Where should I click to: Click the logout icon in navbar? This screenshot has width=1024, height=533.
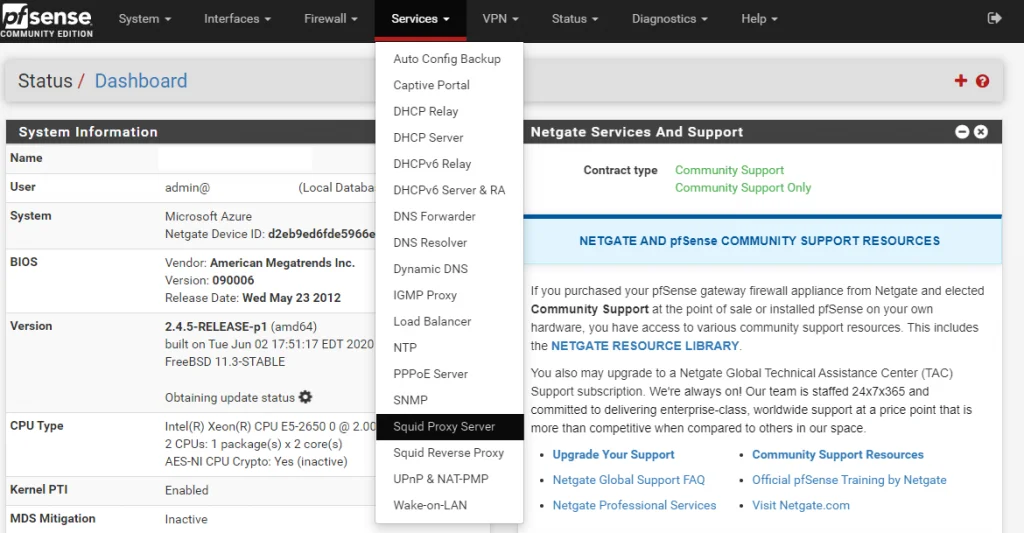click(x=994, y=18)
